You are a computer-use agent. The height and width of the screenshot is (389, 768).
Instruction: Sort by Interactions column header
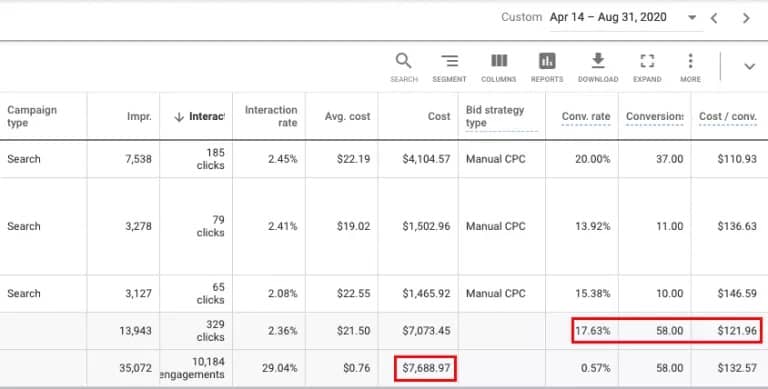click(199, 116)
